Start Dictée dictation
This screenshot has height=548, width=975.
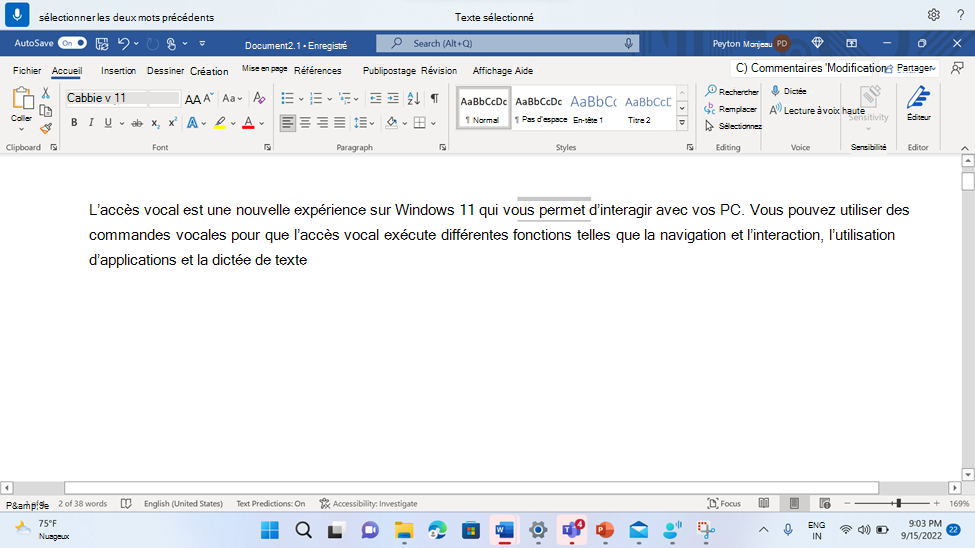click(x=788, y=91)
